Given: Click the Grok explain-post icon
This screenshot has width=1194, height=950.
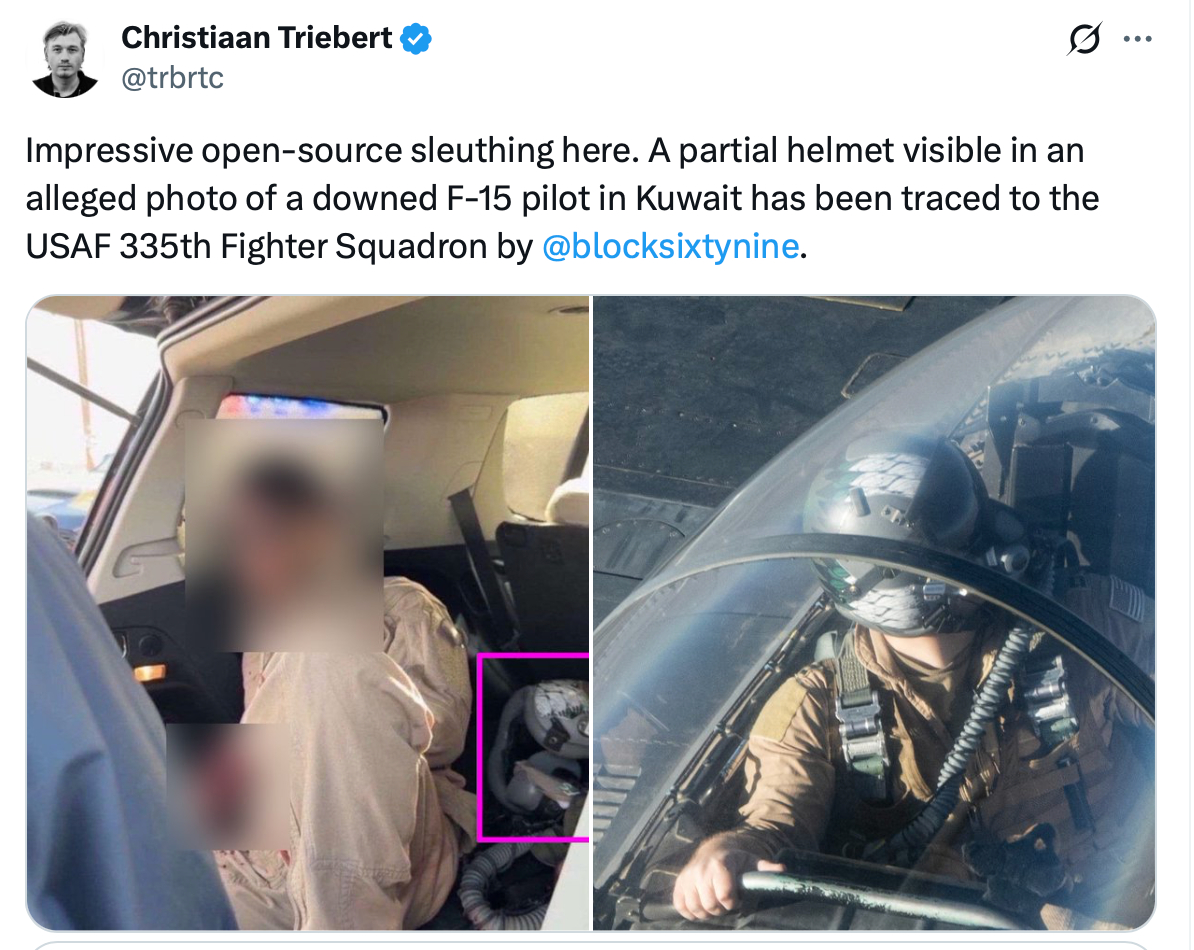Looking at the screenshot, I should point(1084,39).
